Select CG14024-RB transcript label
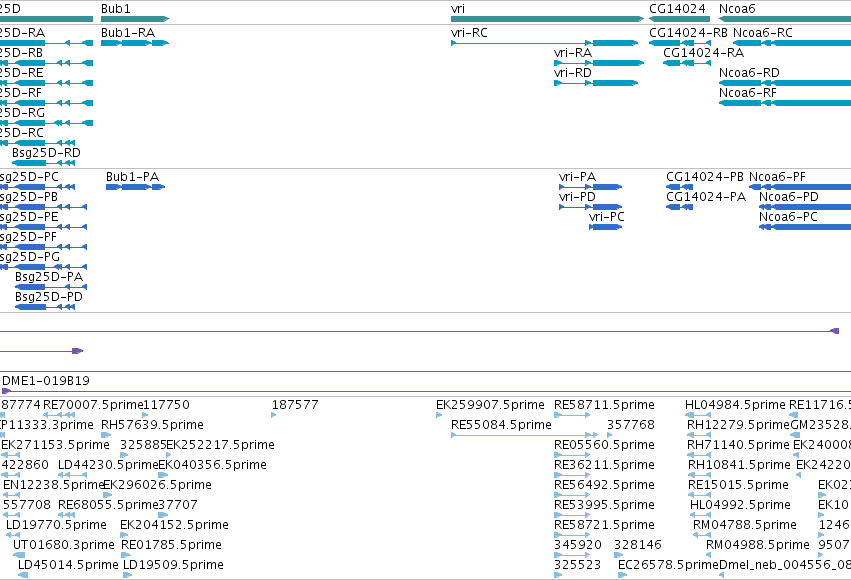 pos(688,33)
